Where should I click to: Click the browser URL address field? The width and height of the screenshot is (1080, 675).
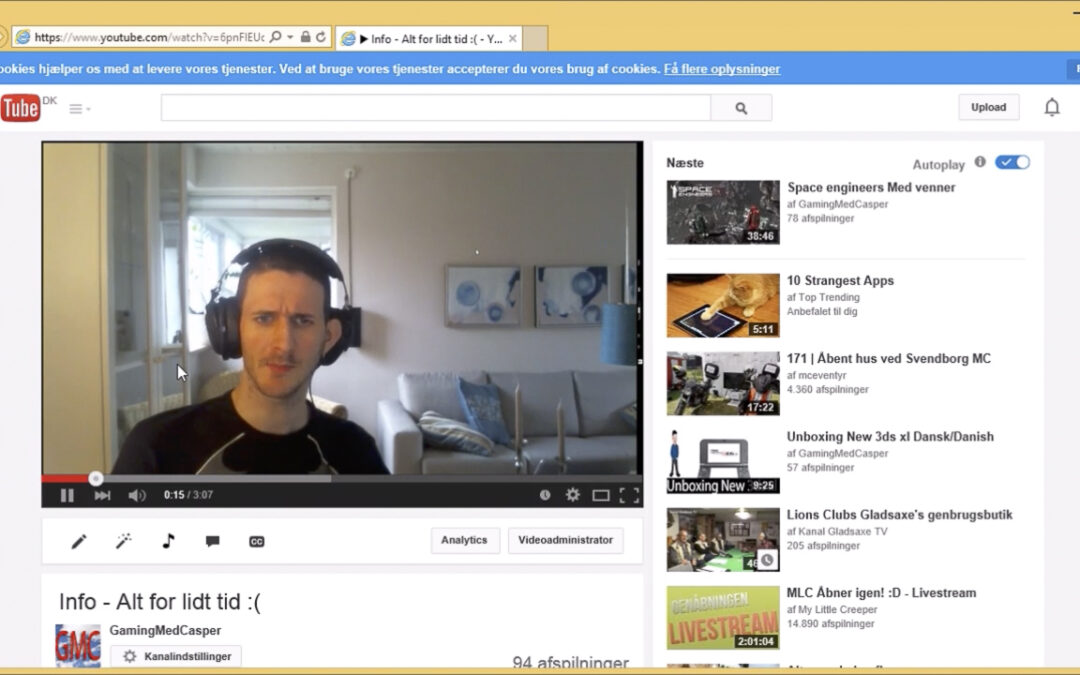coord(149,37)
